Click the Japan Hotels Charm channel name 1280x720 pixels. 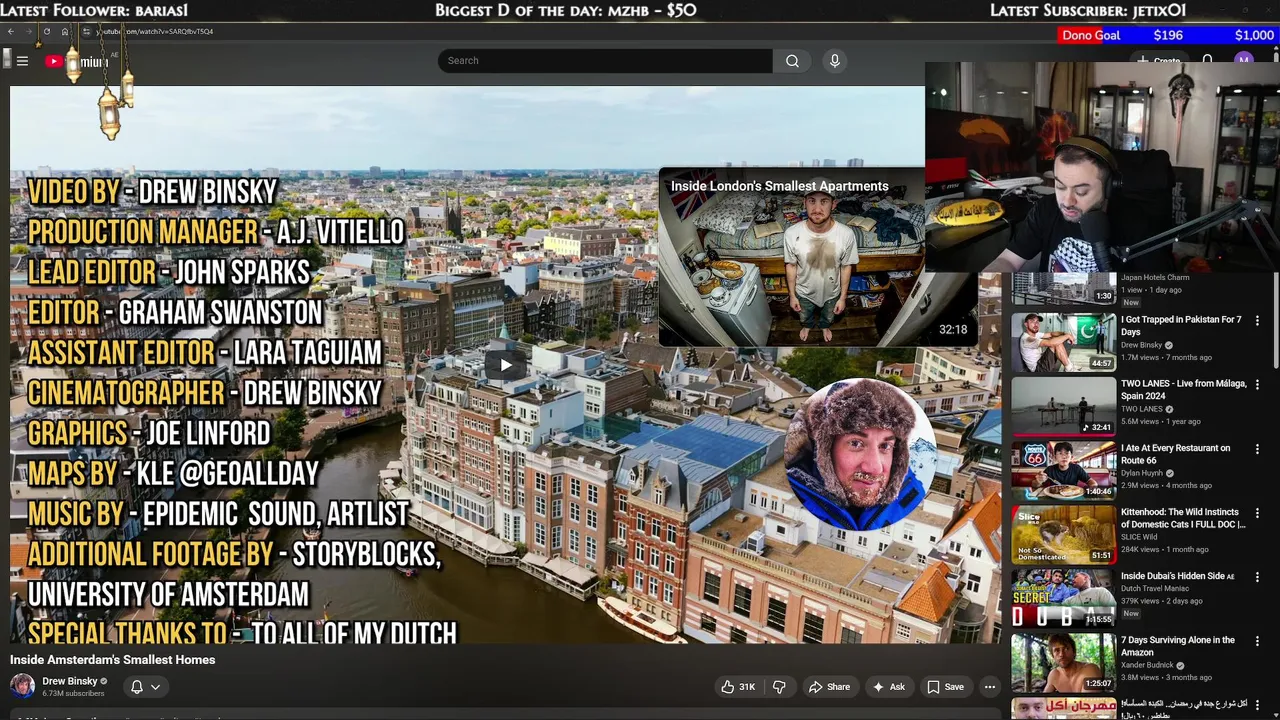point(1155,278)
